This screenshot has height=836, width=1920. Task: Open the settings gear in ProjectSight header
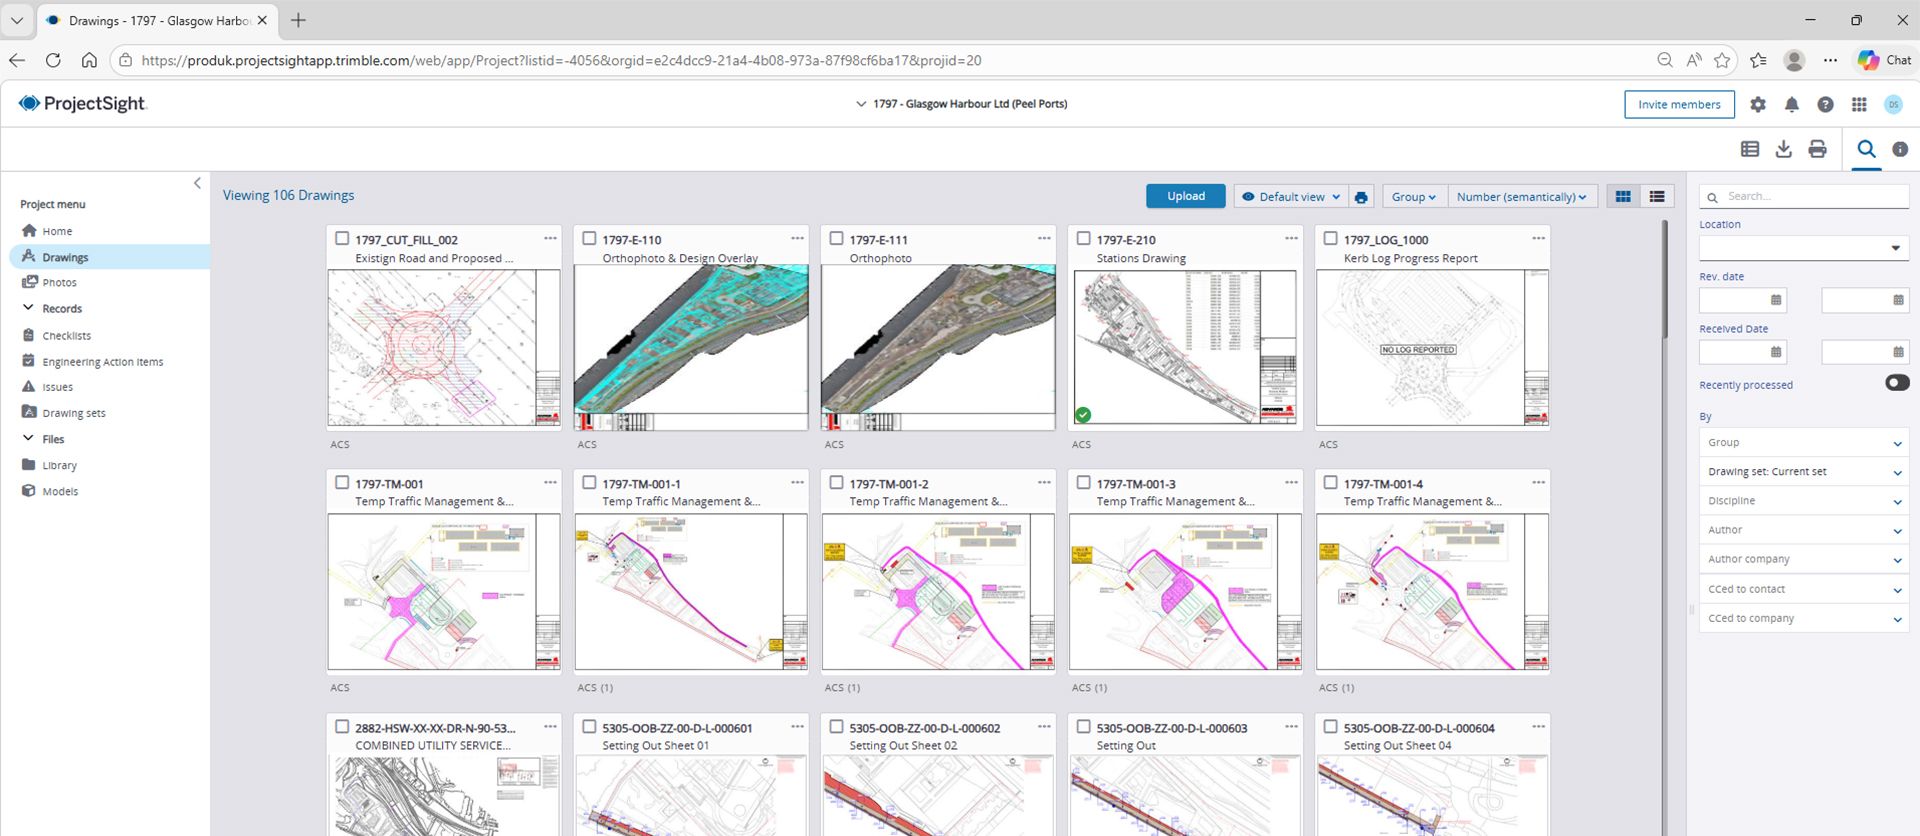coord(1758,104)
